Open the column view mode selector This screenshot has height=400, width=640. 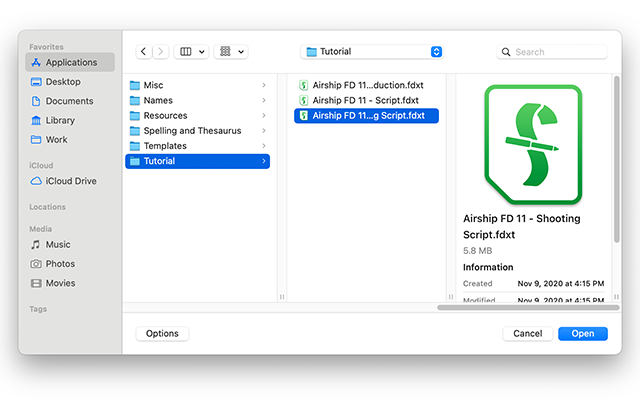point(190,51)
